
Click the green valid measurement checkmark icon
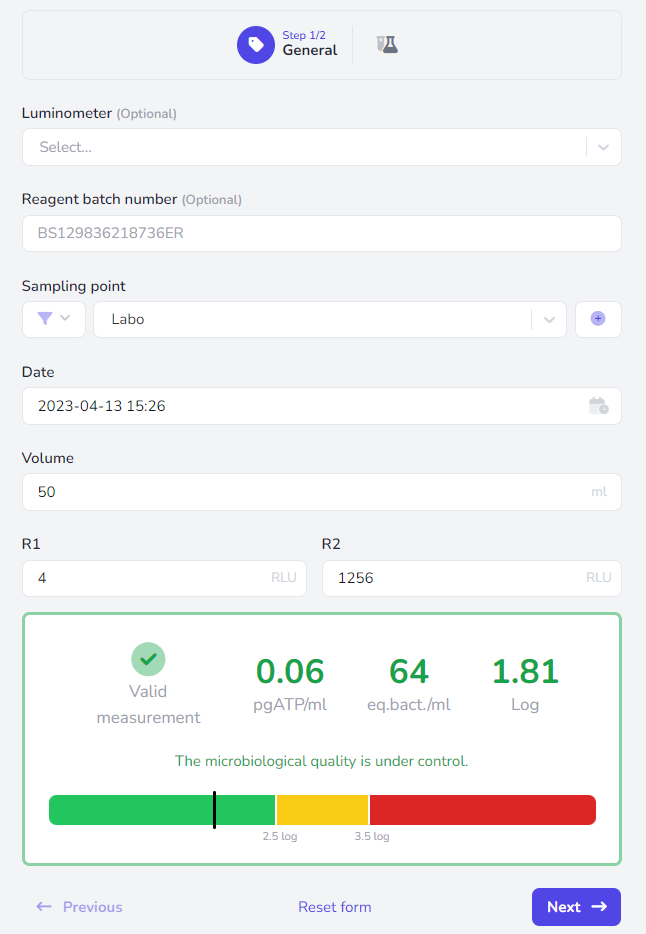pos(148,659)
